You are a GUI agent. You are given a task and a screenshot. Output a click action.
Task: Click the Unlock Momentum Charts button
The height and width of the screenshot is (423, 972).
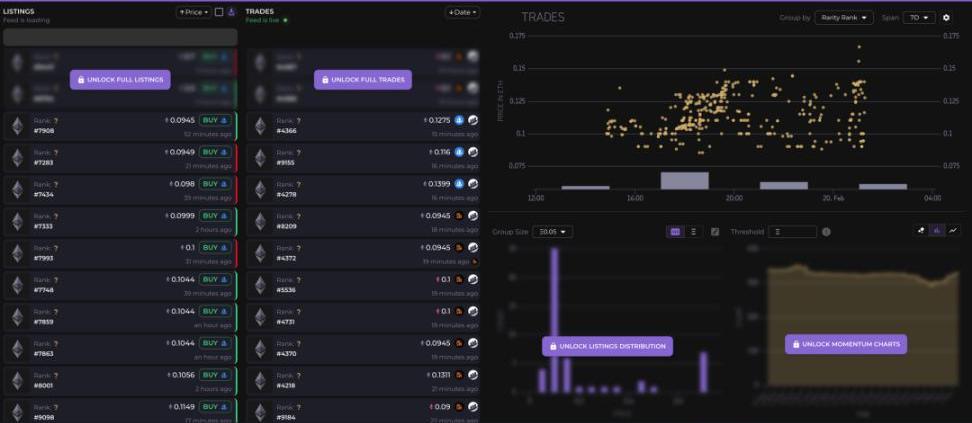coord(845,344)
